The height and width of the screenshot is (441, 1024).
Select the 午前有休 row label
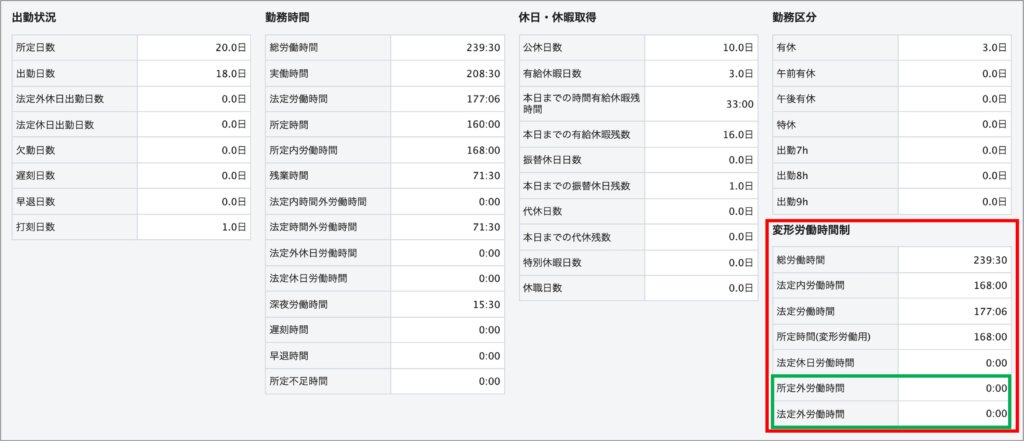pos(796,73)
